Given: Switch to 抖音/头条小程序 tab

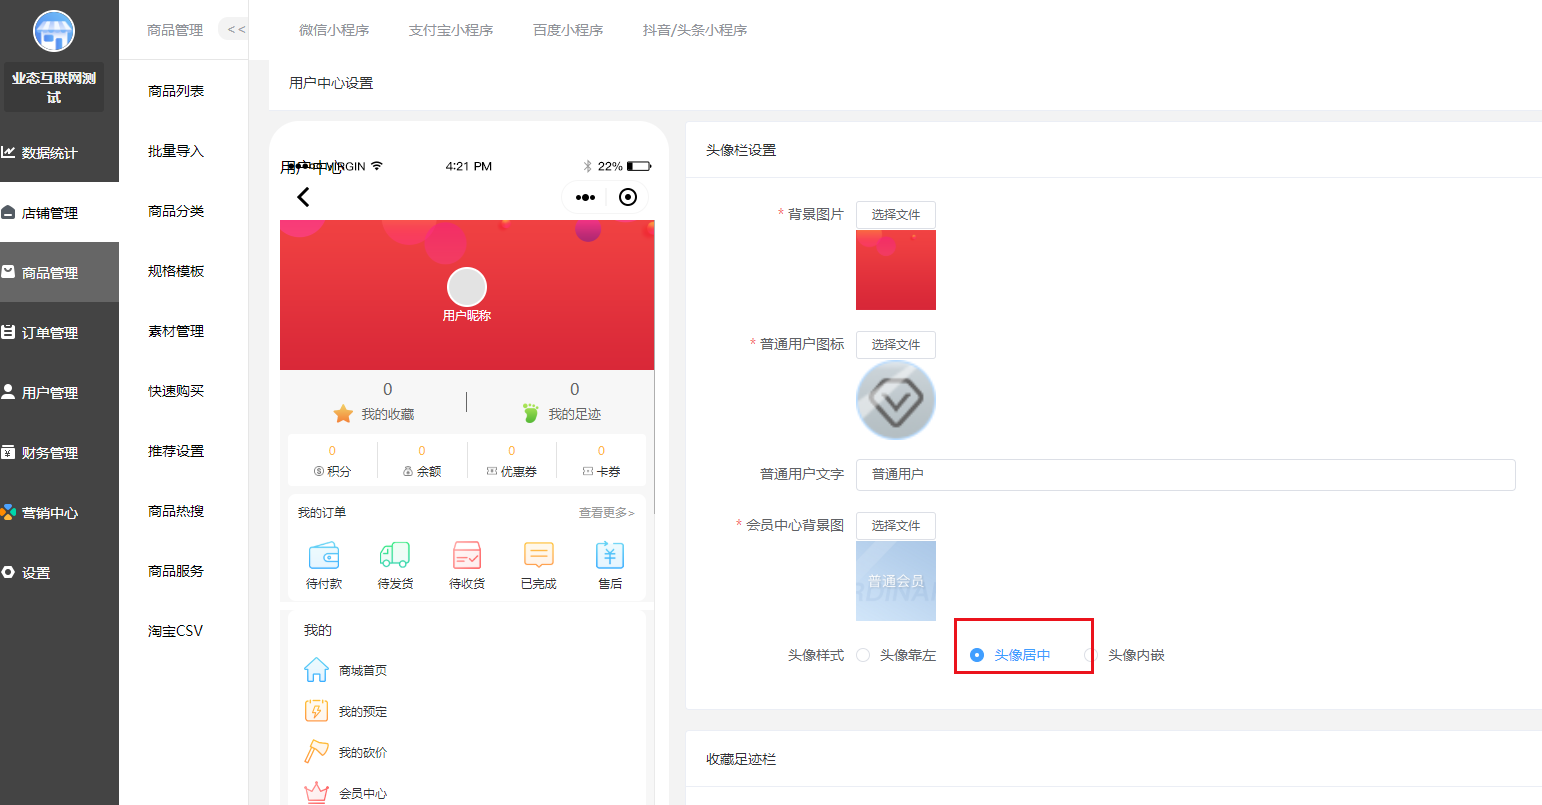Looking at the screenshot, I should pyautogui.click(x=695, y=30).
